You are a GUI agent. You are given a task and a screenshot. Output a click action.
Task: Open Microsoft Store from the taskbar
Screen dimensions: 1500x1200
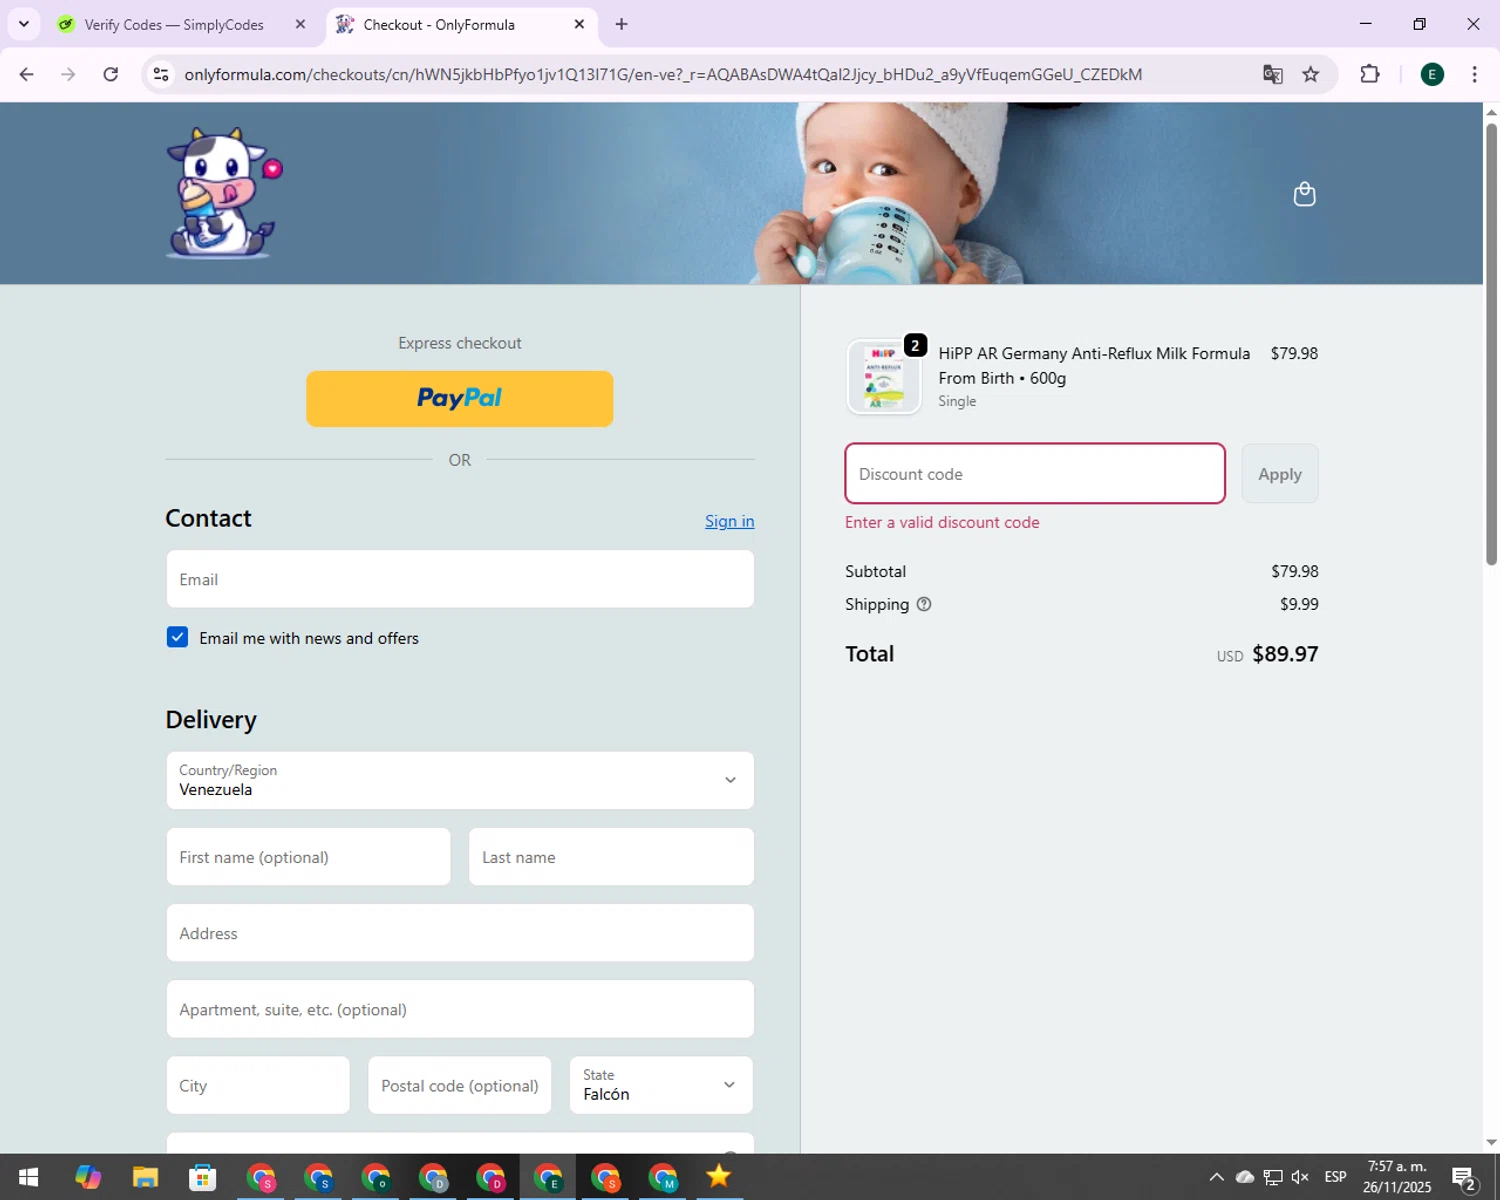click(x=203, y=1177)
